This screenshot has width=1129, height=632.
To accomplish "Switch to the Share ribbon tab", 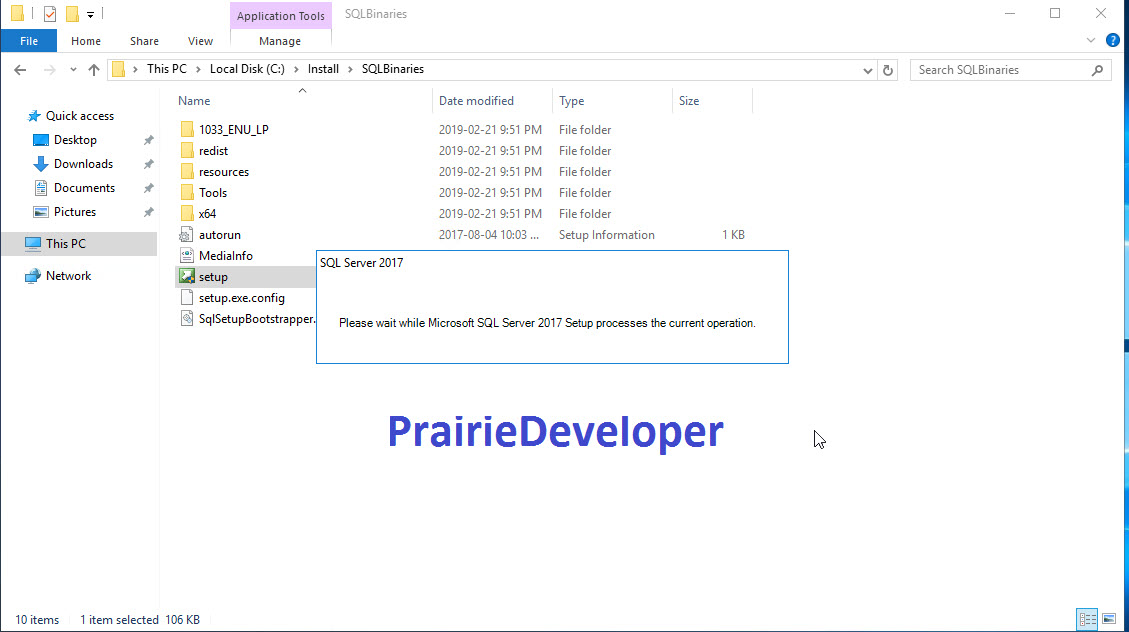I will click(144, 41).
